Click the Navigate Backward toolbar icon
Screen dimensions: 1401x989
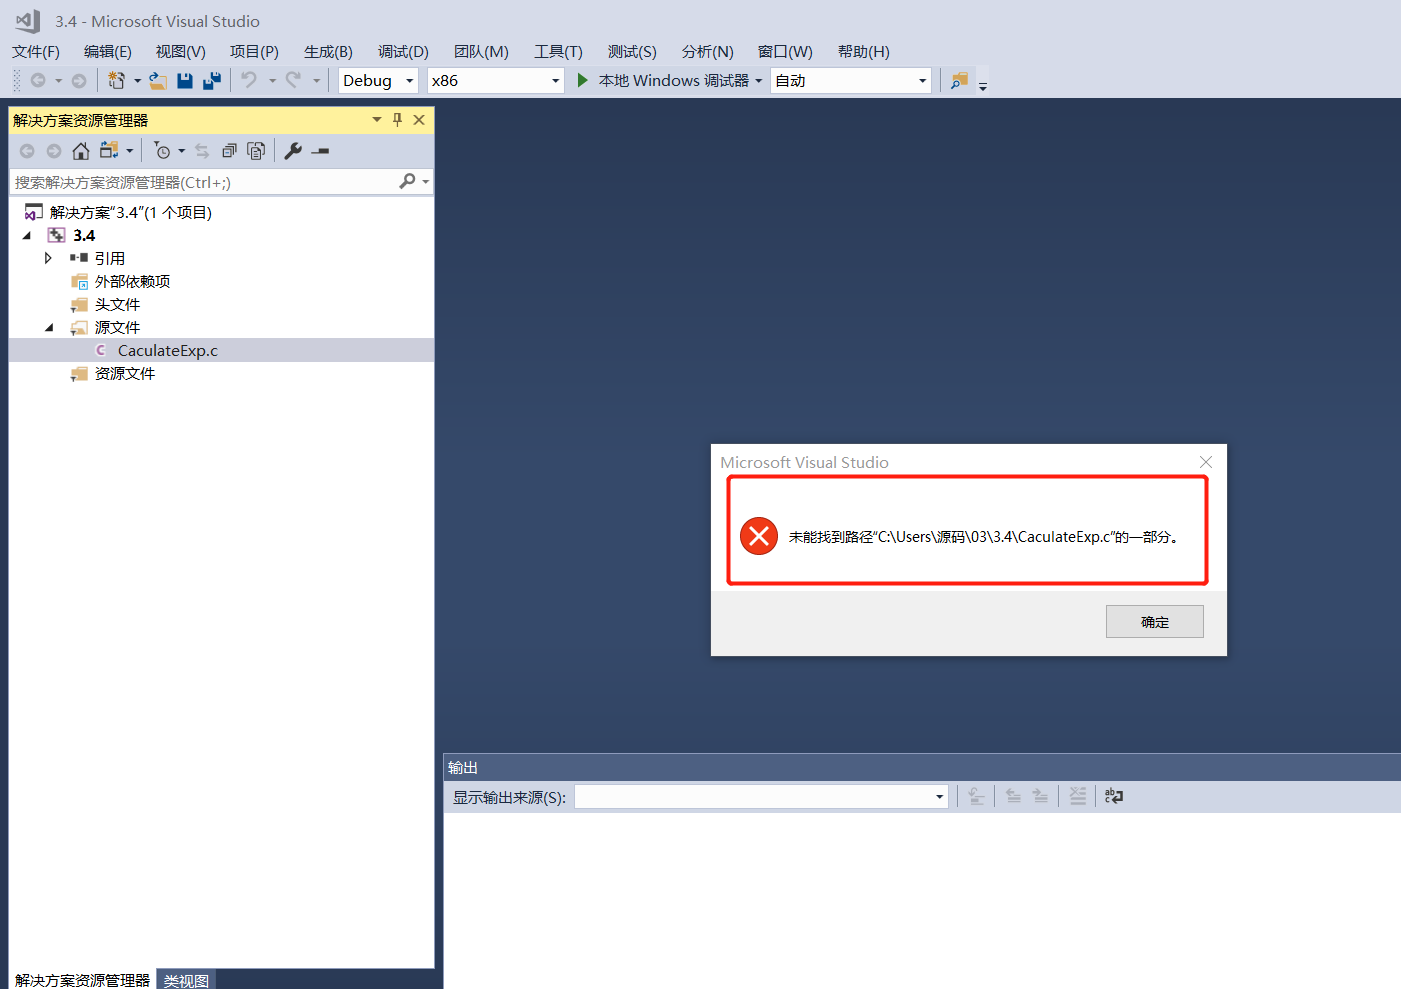click(x=38, y=80)
